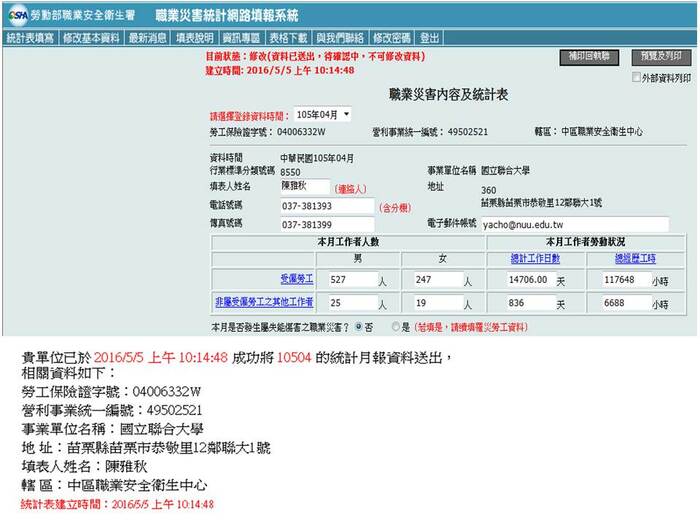Click the 行業標準分類號碼 value 8550
This screenshot has height=525, width=700.
coord(290,172)
